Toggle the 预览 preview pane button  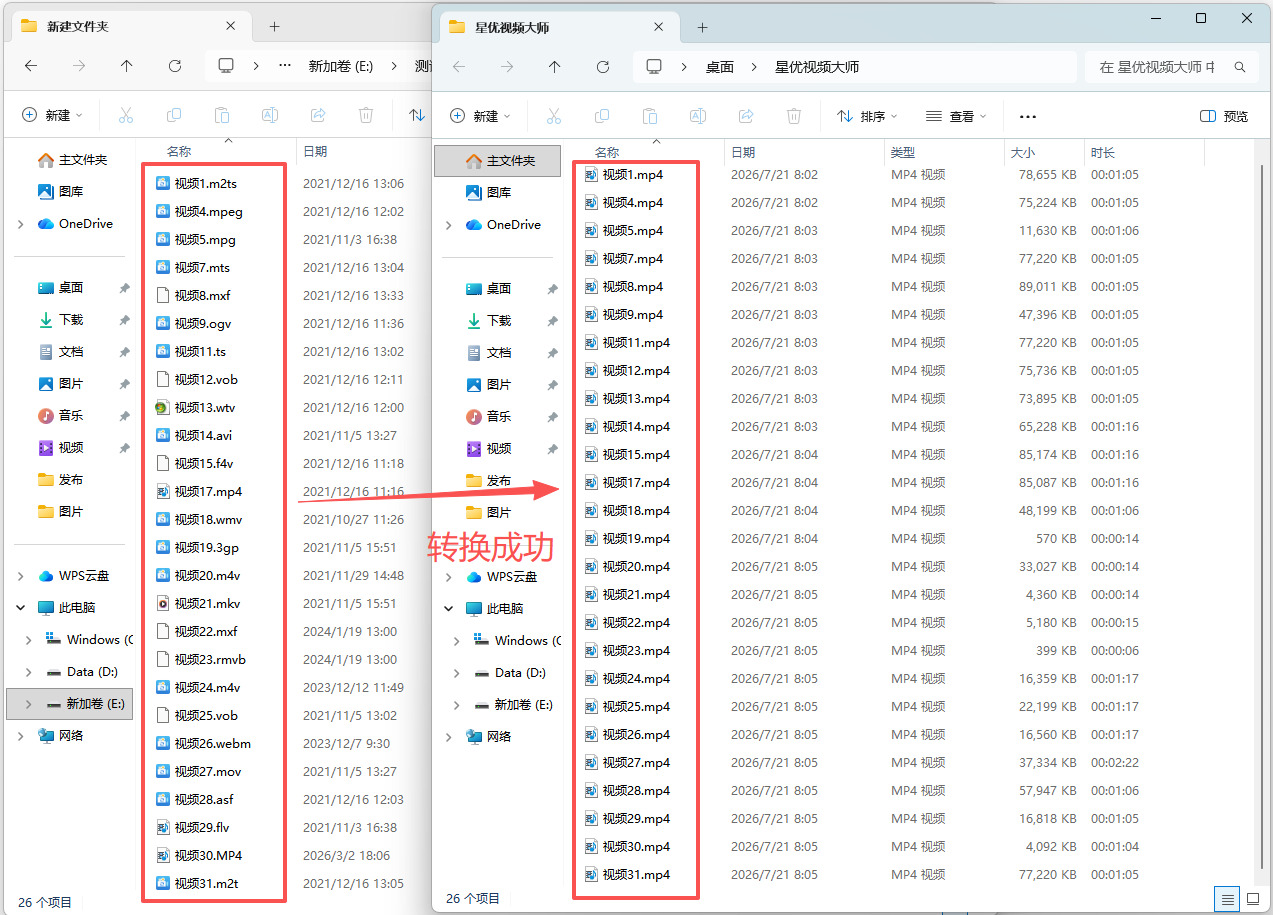1224,116
